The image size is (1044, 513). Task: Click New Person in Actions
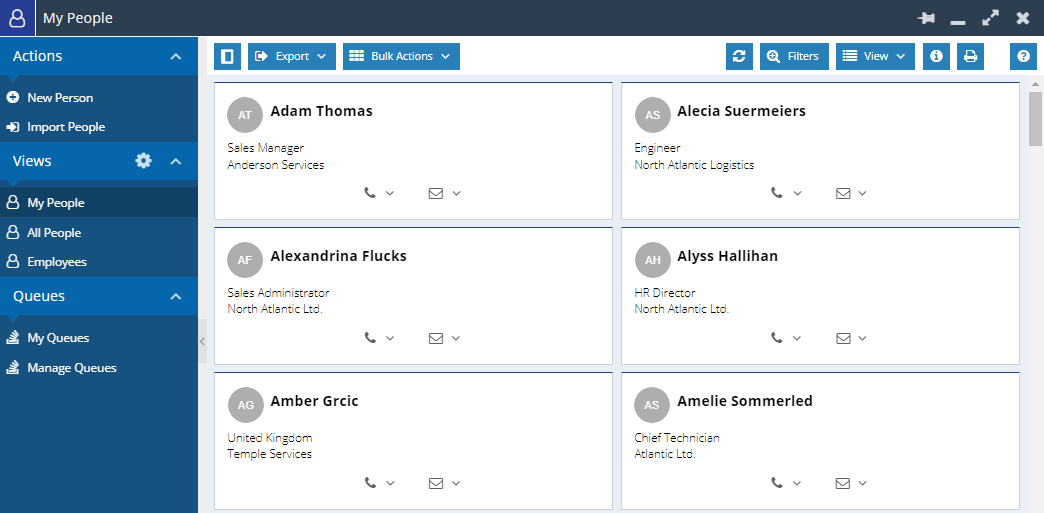point(60,98)
